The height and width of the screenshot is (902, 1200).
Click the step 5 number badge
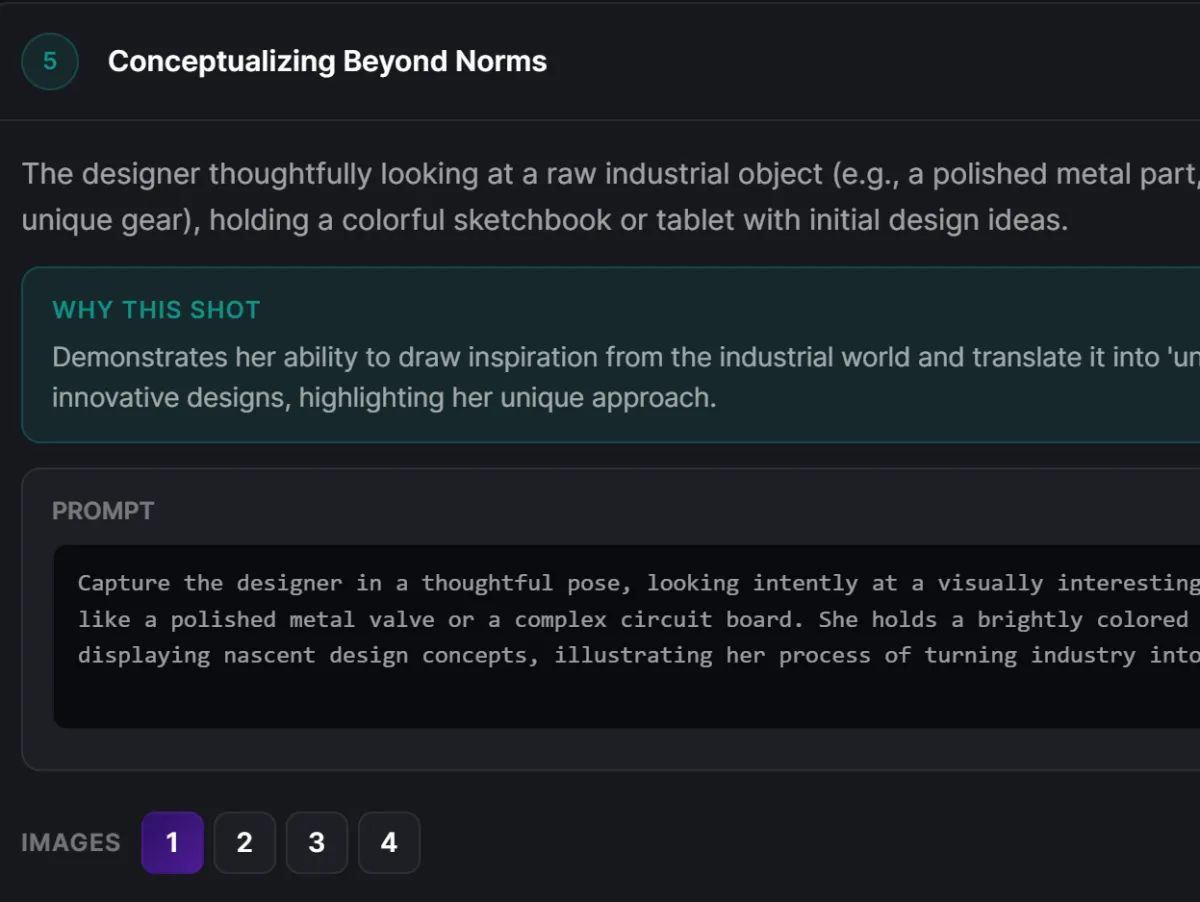click(x=50, y=62)
